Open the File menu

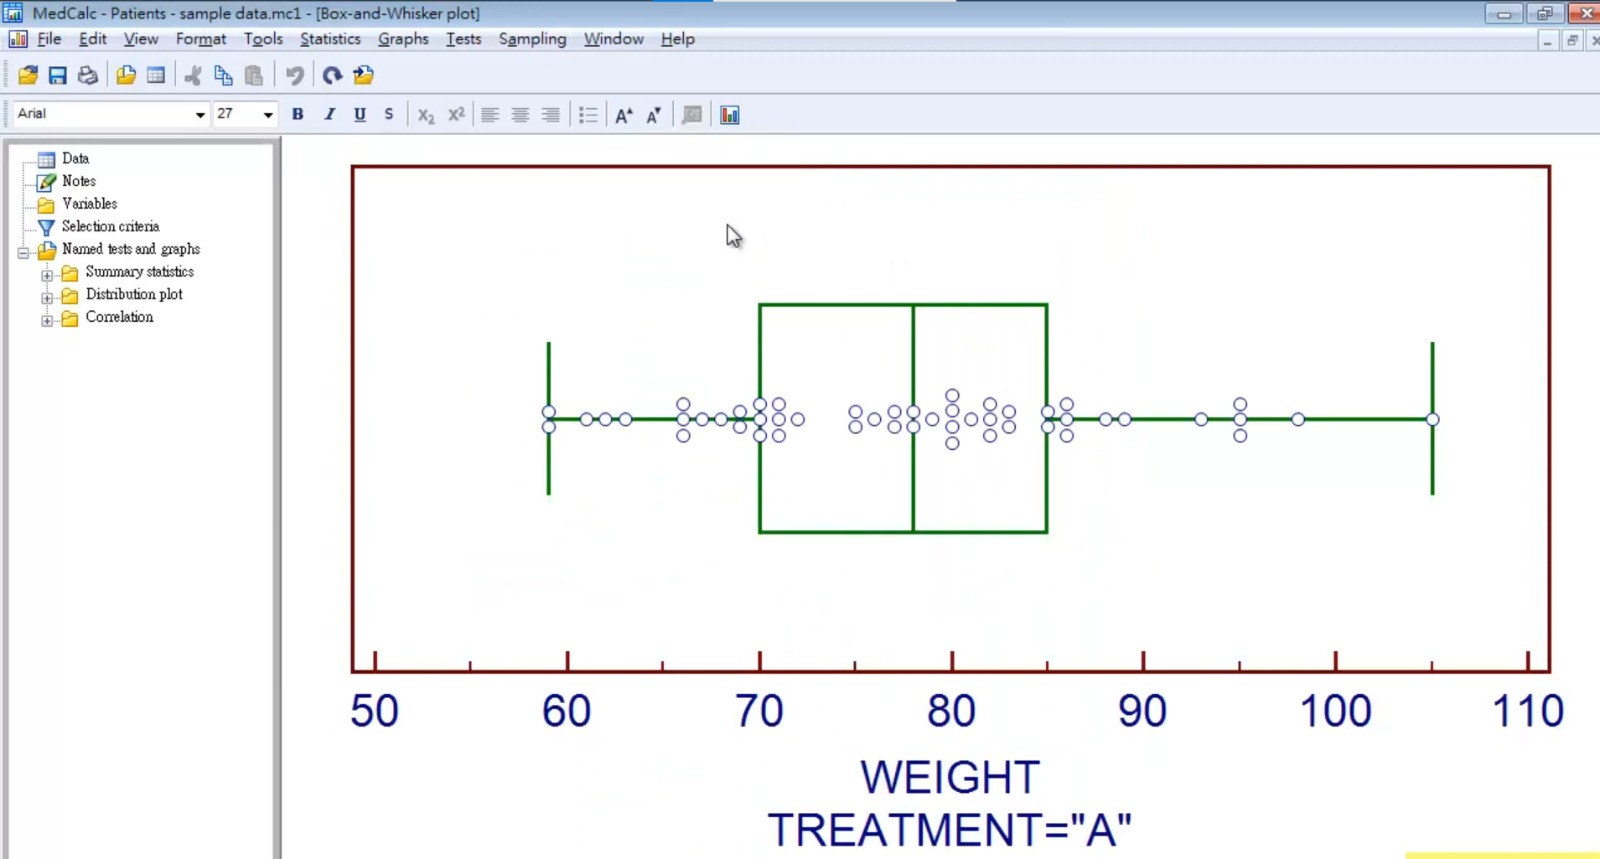49,39
